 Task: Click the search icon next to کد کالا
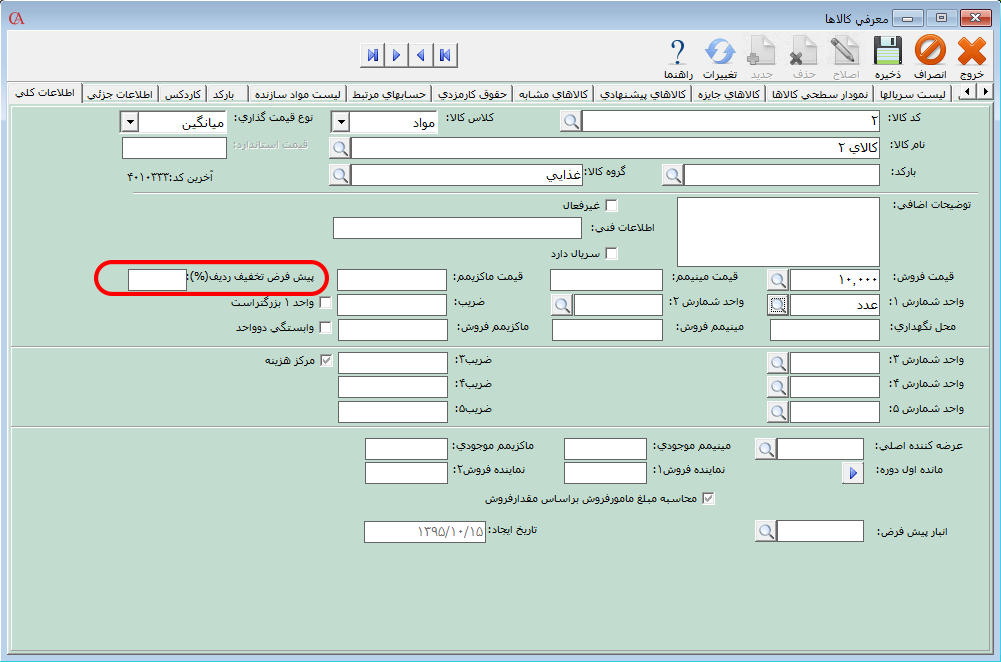[x=570, y=122]
